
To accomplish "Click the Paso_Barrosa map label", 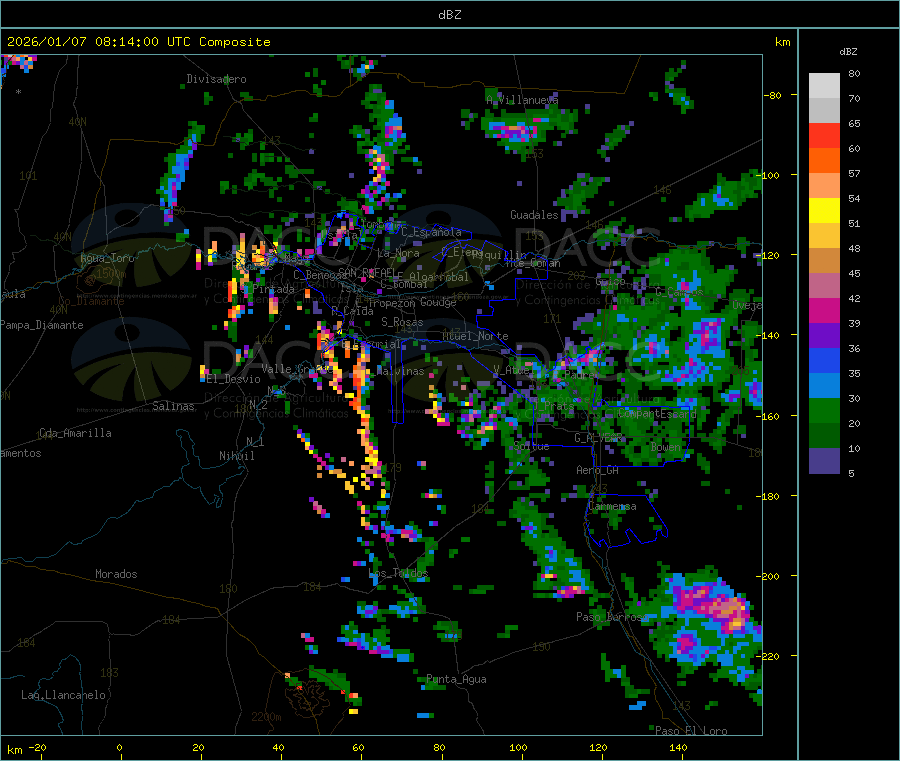I will (x=612, y=617).
